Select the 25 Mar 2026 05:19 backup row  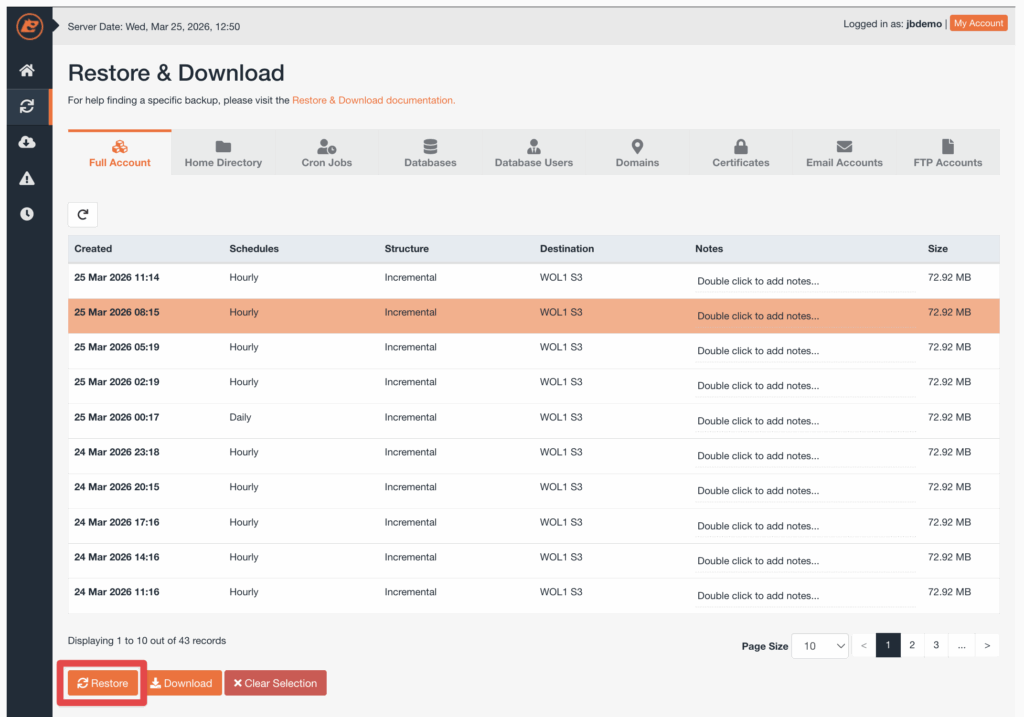coord(300,347)
